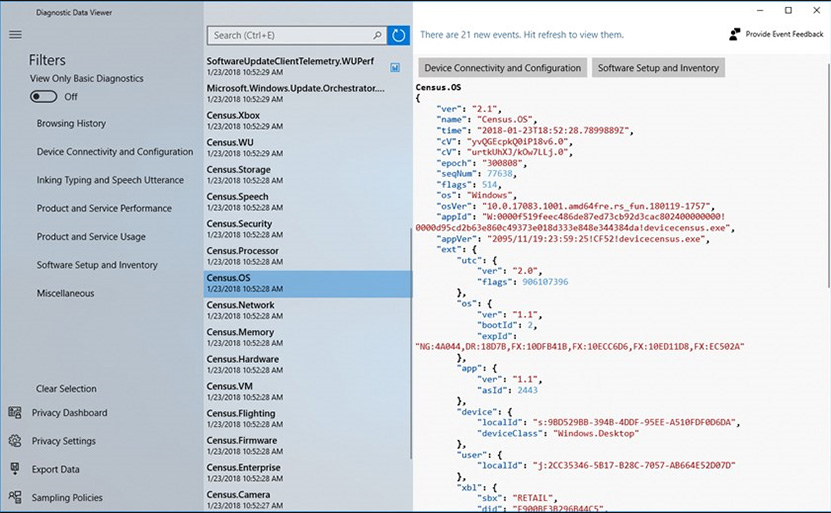The width and height of the screenshot is (831, 513).
Task: Open the Provide Event Feedback icon
Action: click(x=735, y=34)
